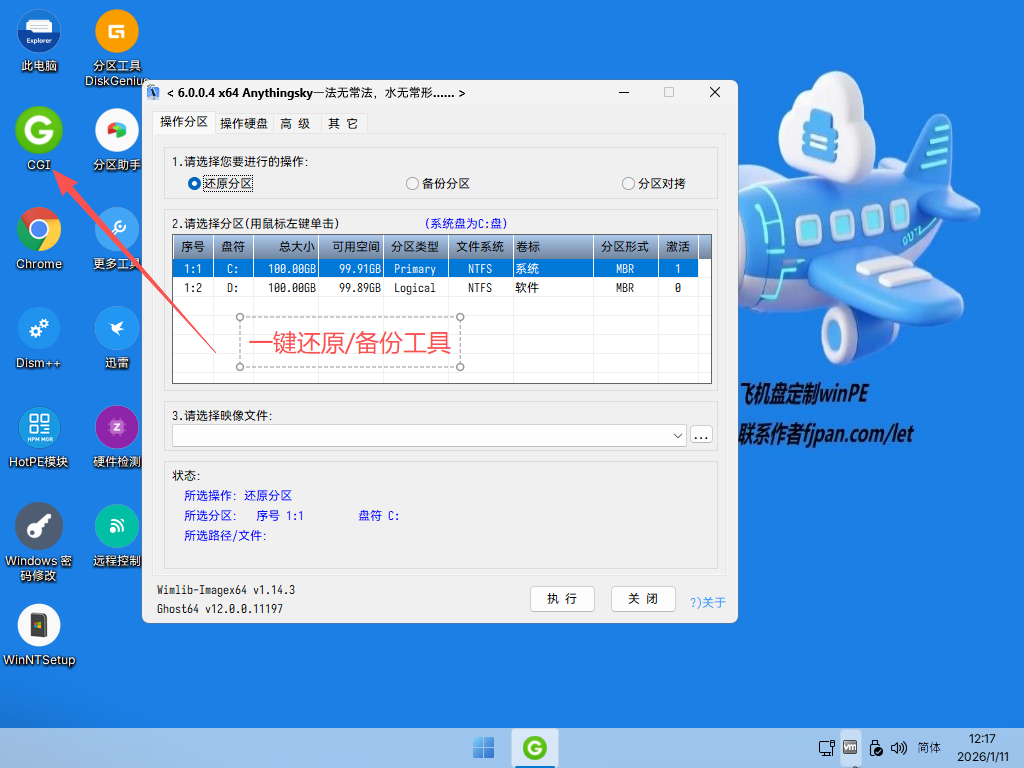Open the 远程控制 remote control tool
Screen dimensions: 1024x768
[114, 524]
